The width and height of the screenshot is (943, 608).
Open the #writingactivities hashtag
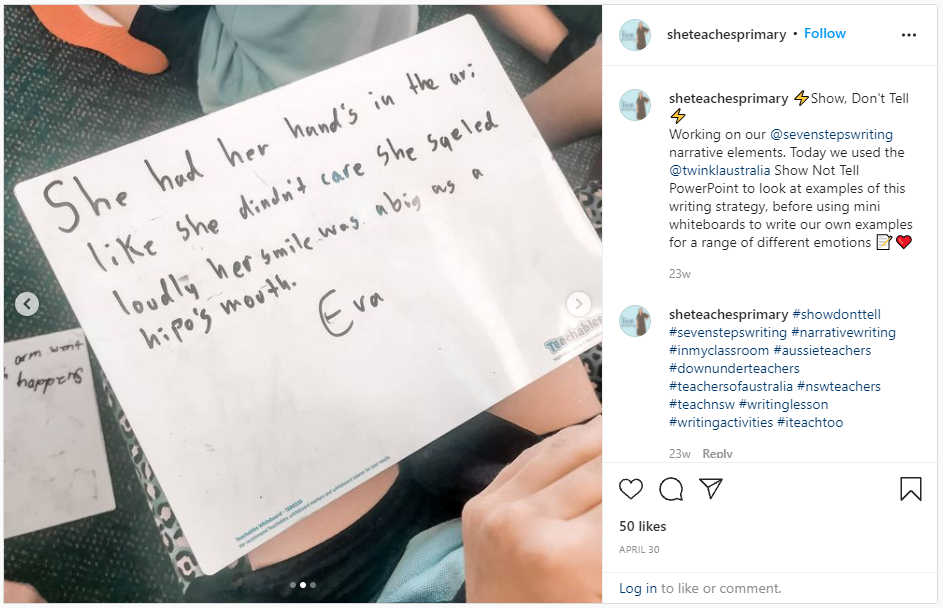pyautogui.click(x=720, y=422)
